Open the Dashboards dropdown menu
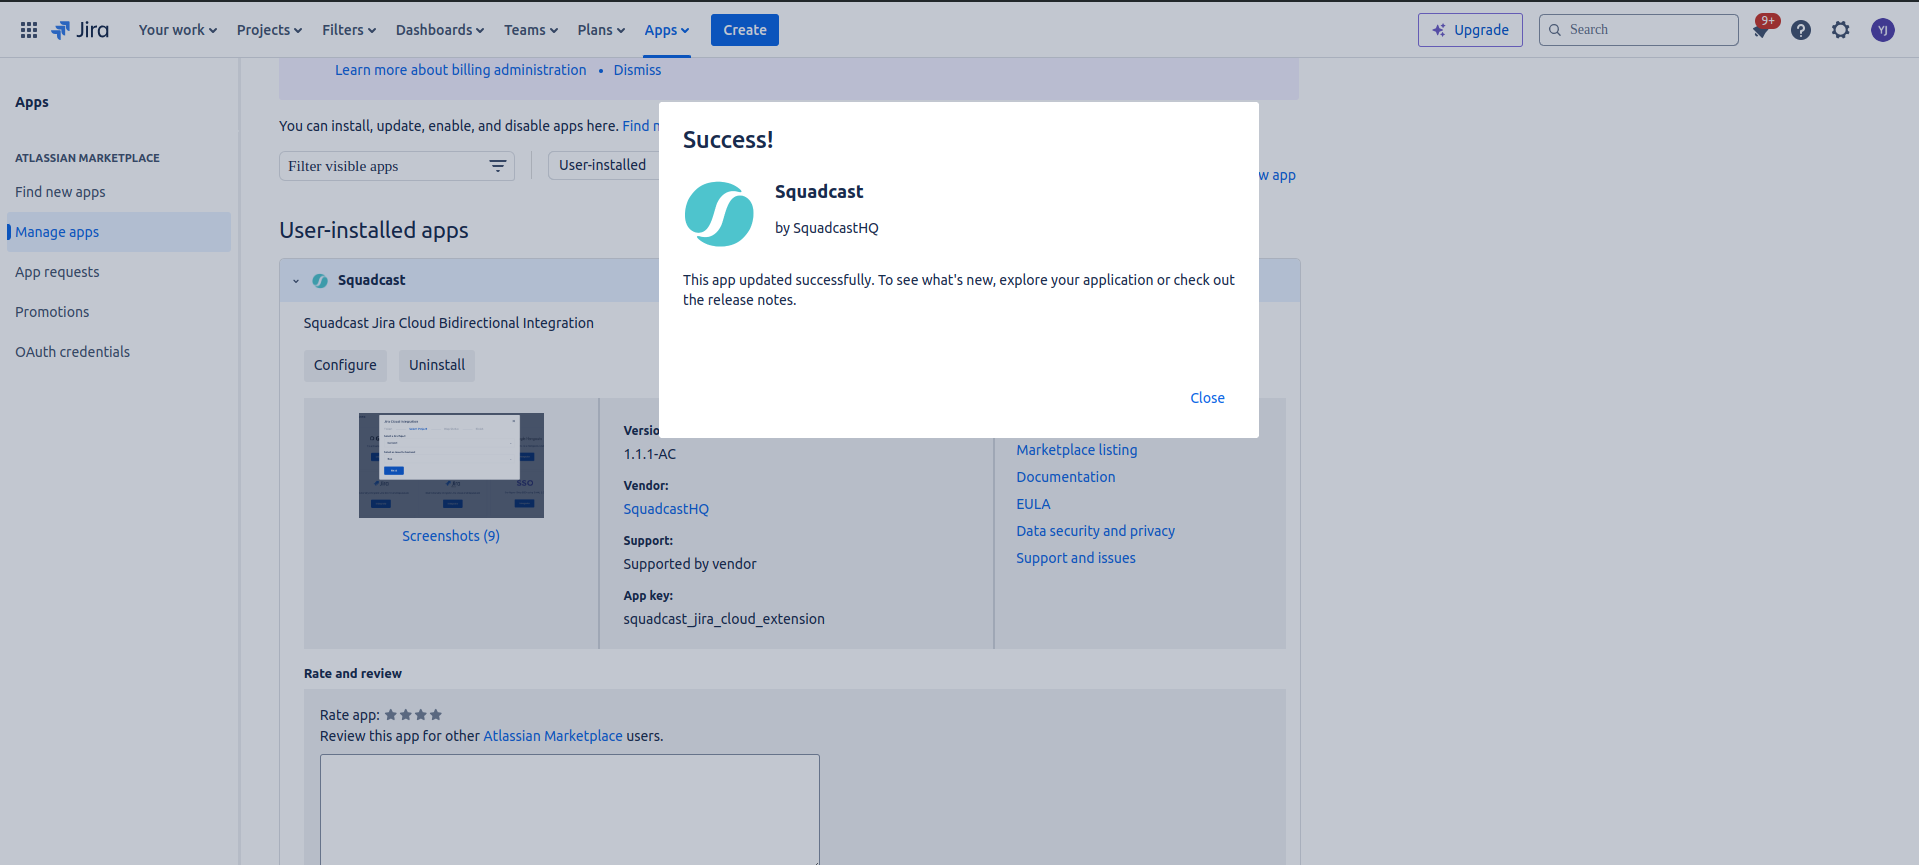1919x865 pixels. (x=439, y=30)
